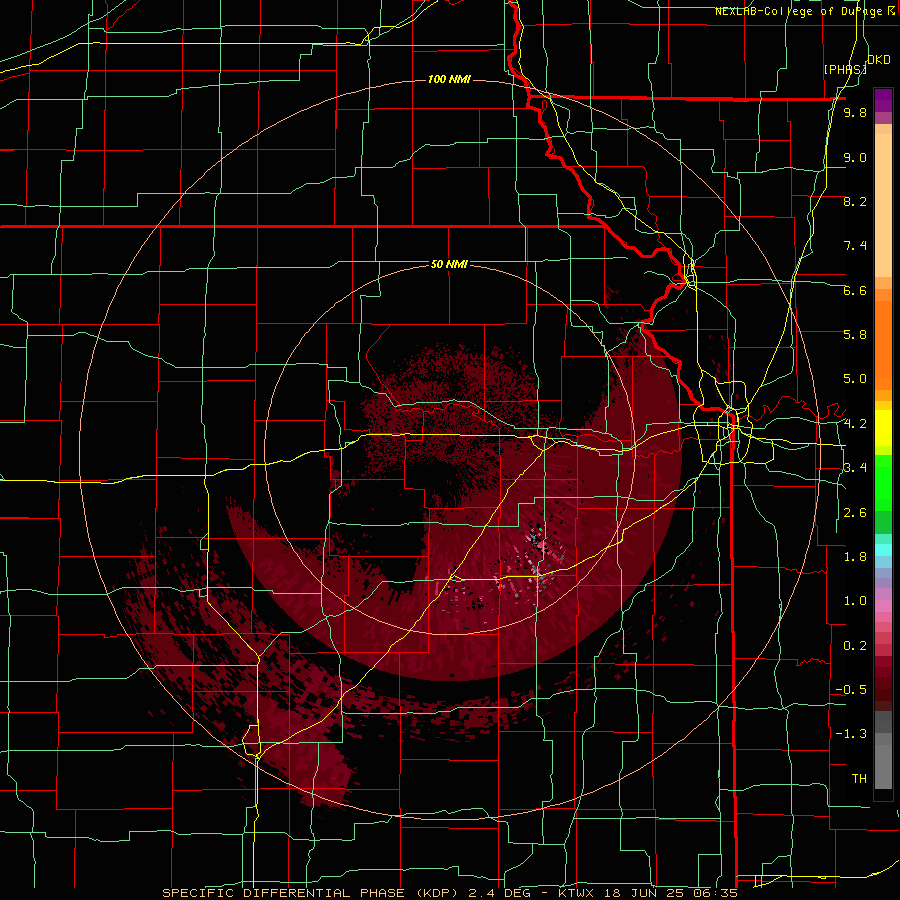Viewport: 900px width, 900px height.
Task: Click the "8.2" color scale value
Action: 855,201
